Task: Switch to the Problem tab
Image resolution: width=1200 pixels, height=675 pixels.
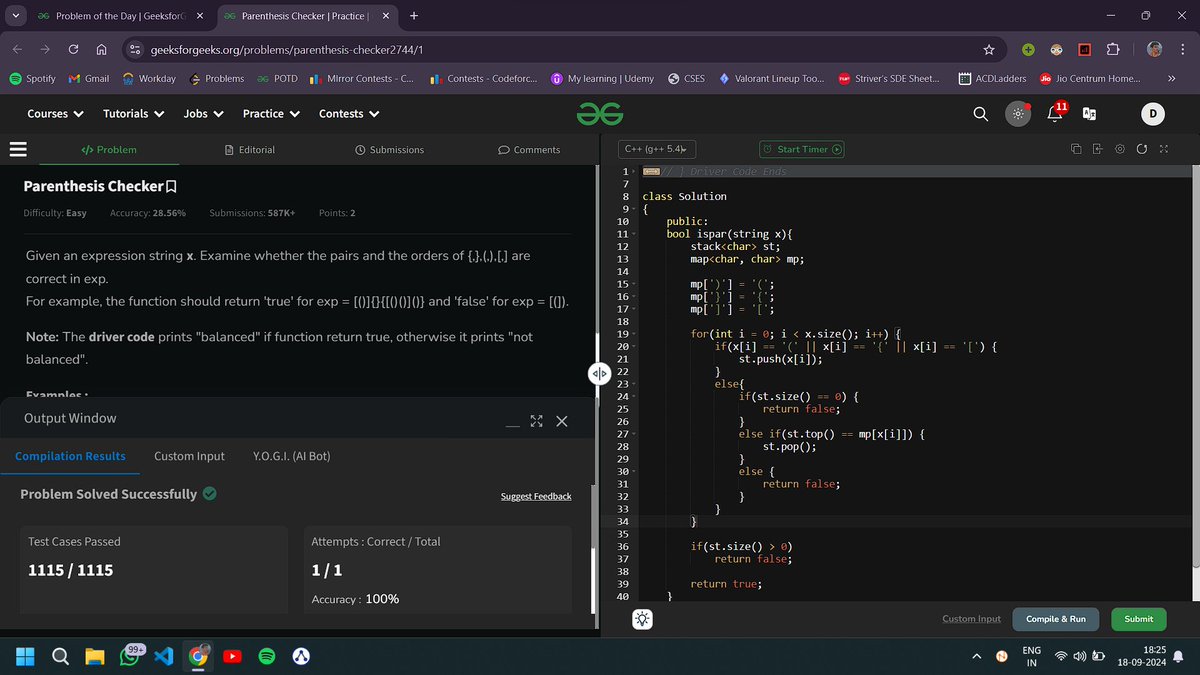Action: [109, 149]
